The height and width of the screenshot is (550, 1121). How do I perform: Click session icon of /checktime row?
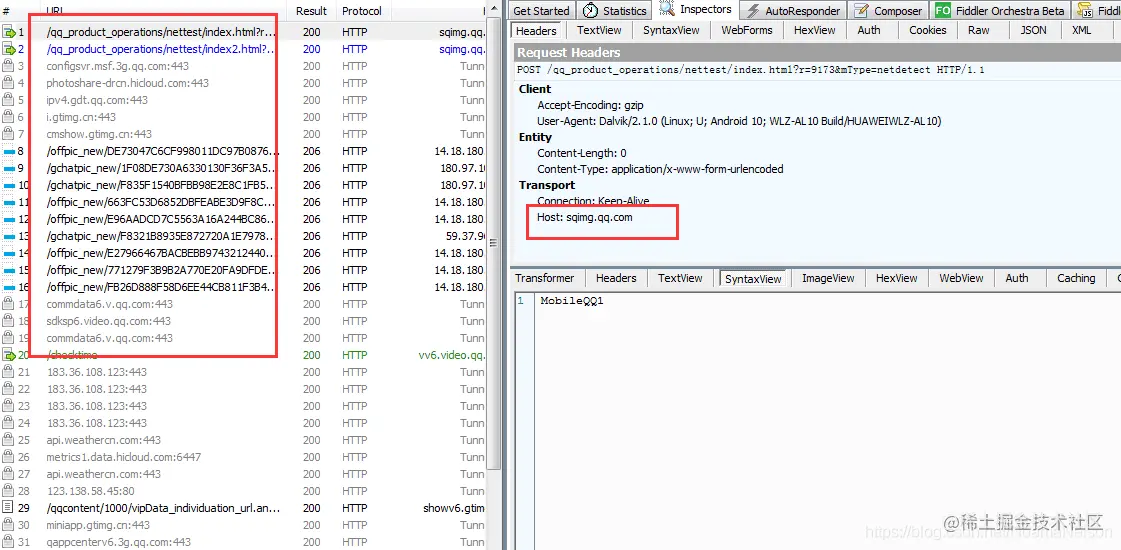click(9, 355)
